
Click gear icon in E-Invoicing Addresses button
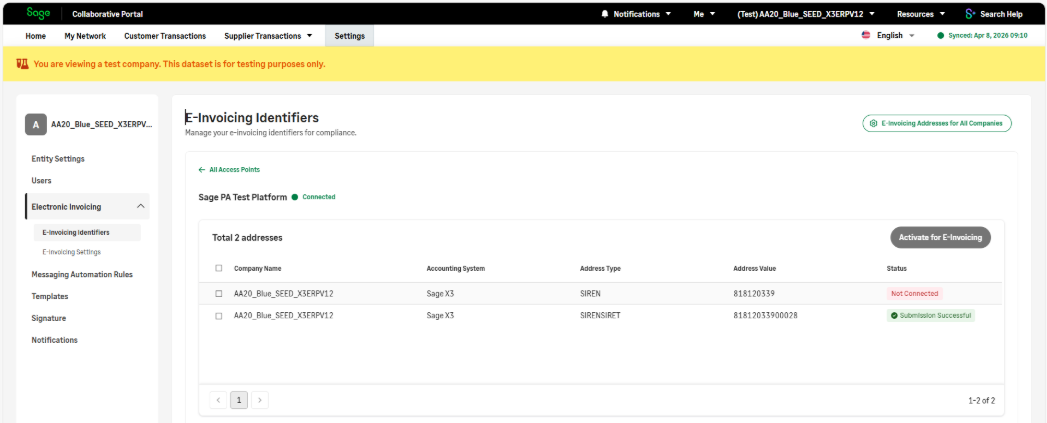pos(873,124)
